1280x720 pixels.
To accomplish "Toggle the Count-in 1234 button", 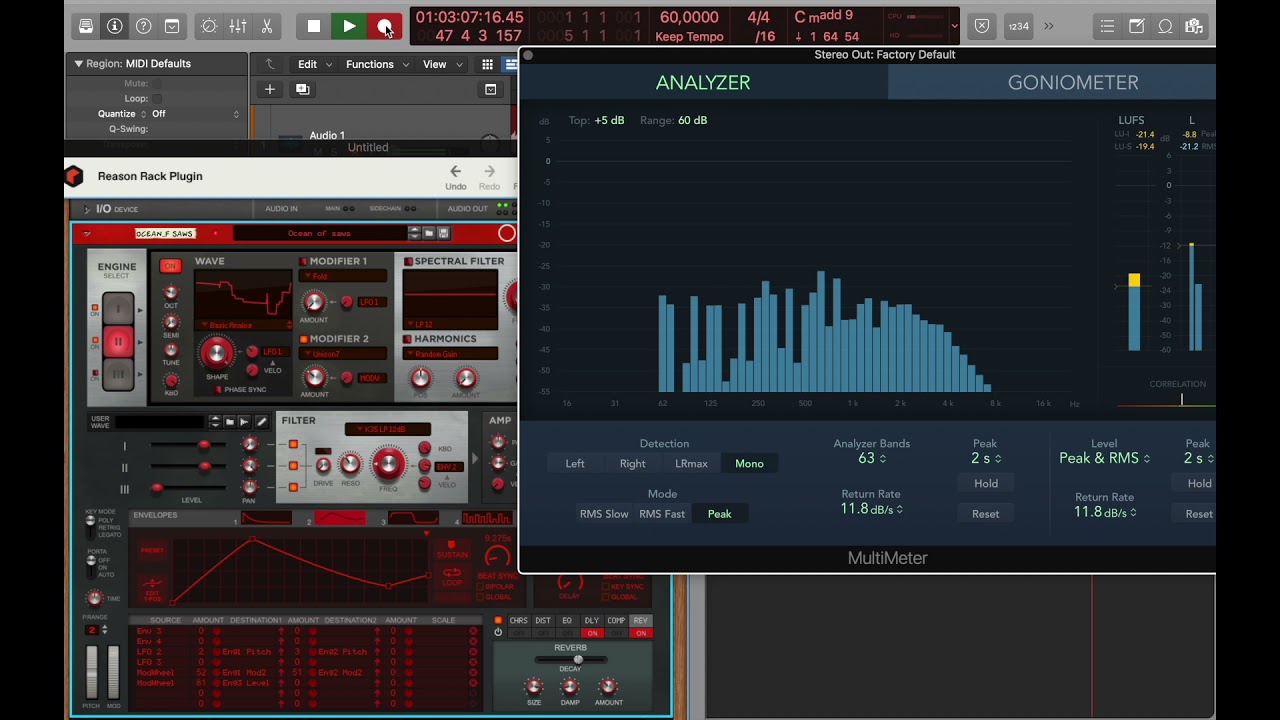I will coord(1018,26).
